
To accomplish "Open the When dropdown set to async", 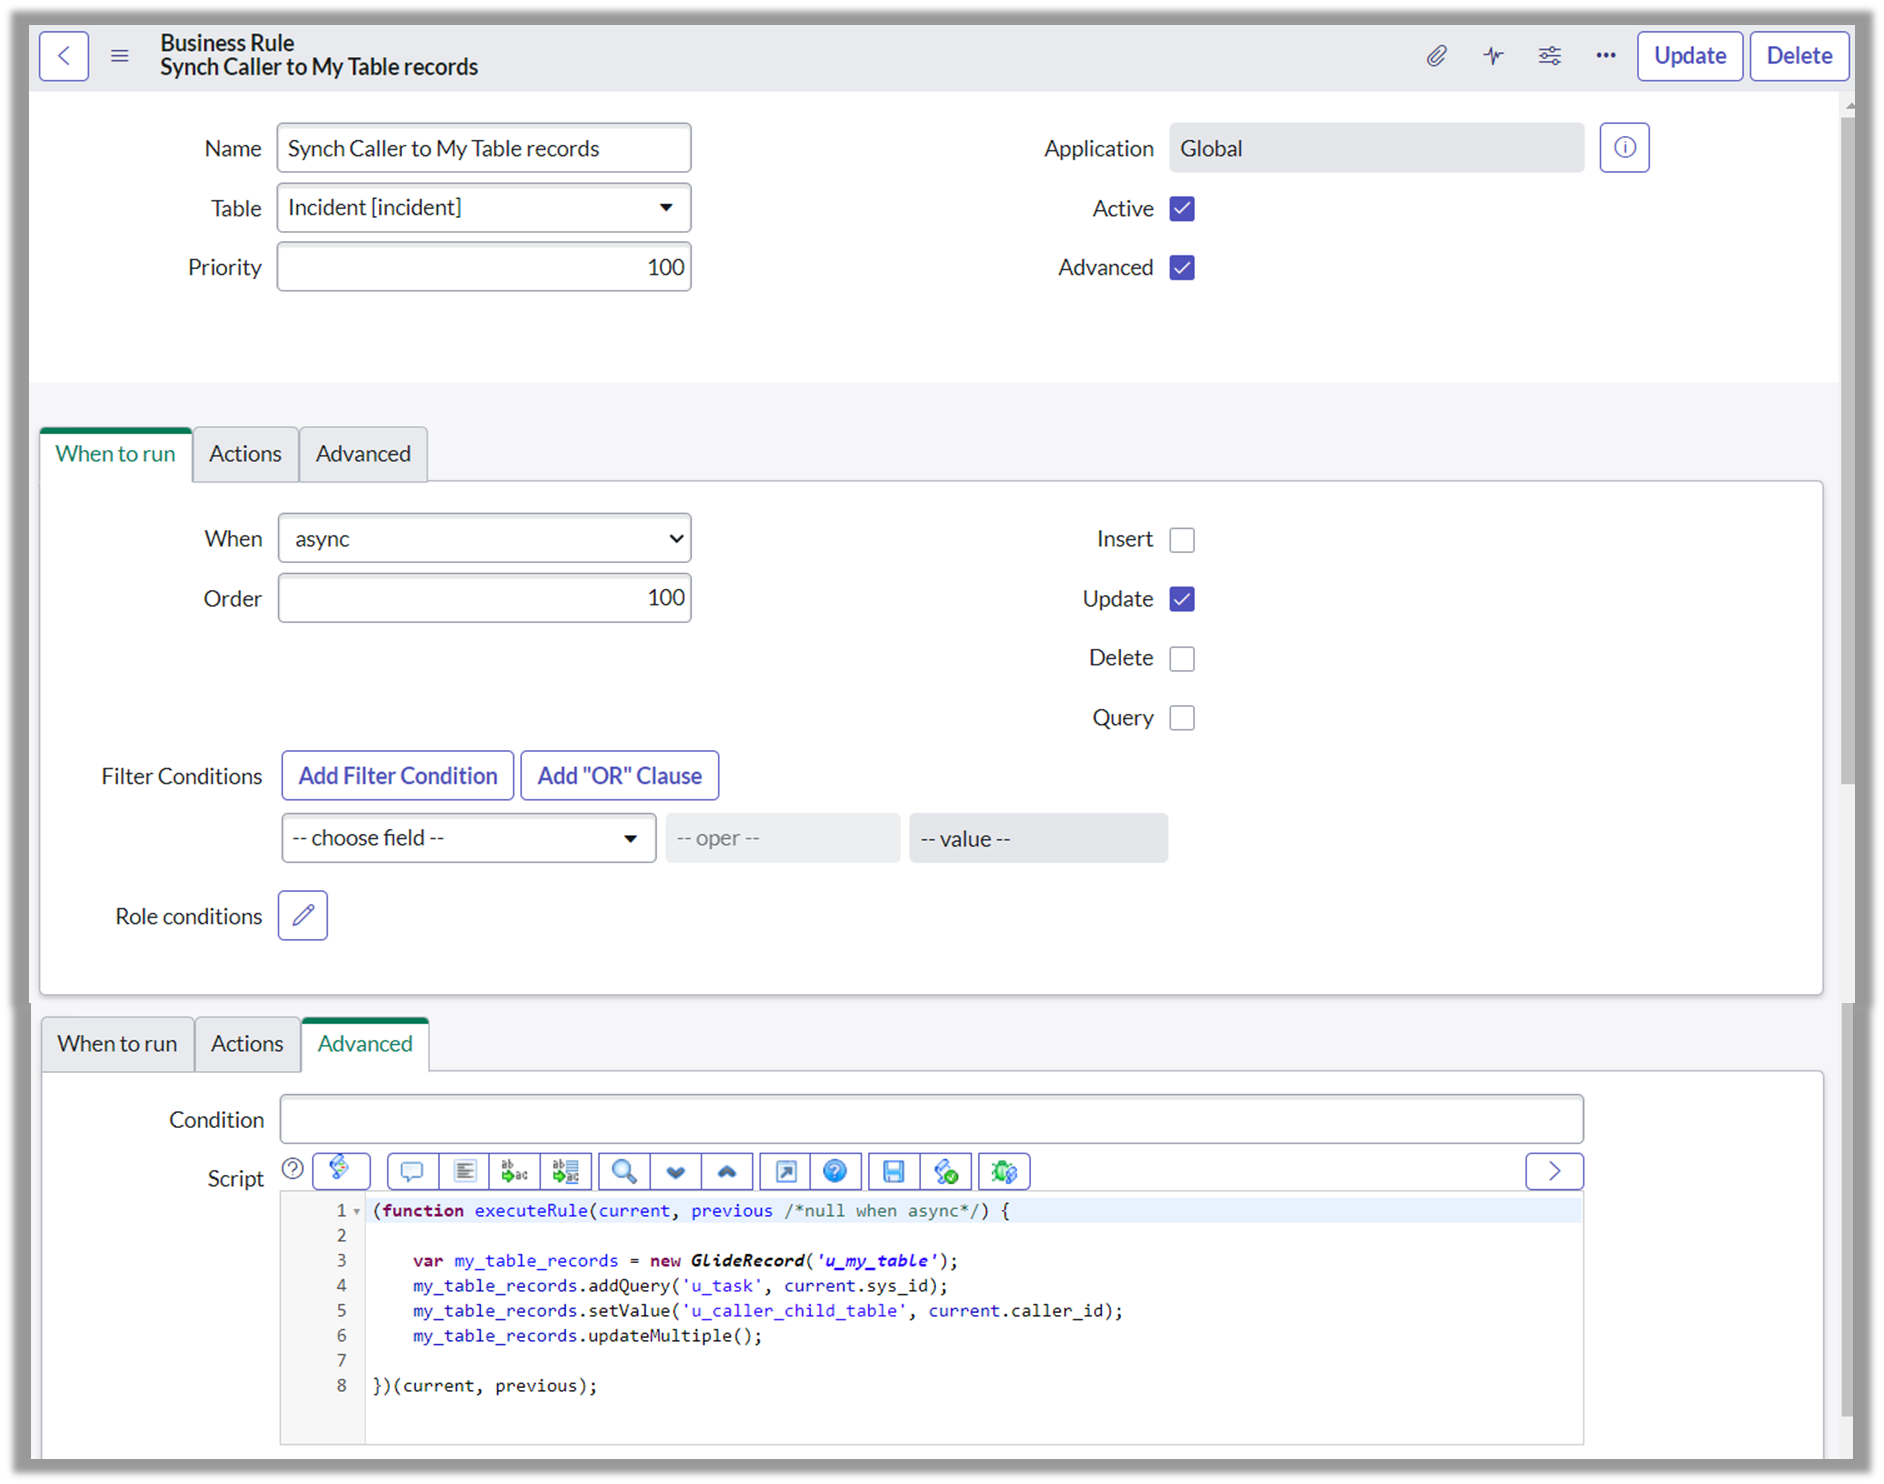I will pyautogui.click(x=485, y=538).
